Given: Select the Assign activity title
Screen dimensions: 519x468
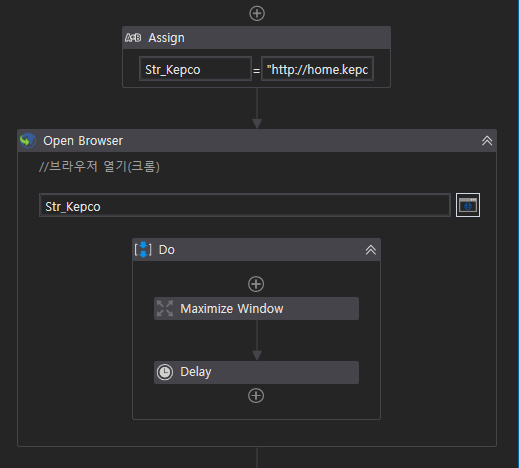Looking at the screenshot, I should (x=166, y=38).
